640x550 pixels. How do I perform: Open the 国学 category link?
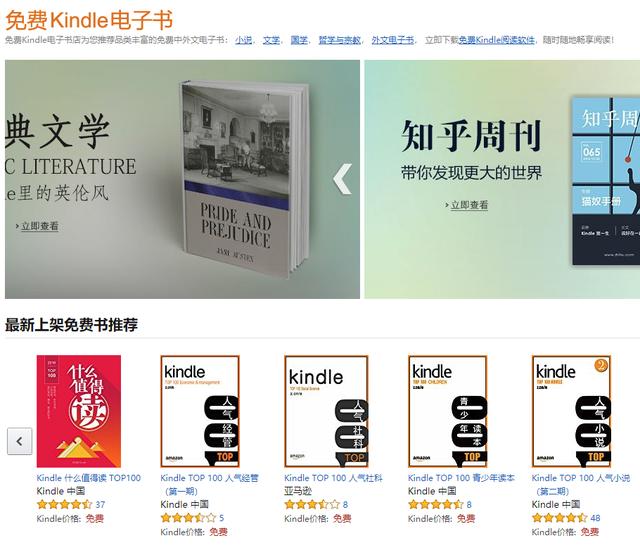click(x=299, y=40)
